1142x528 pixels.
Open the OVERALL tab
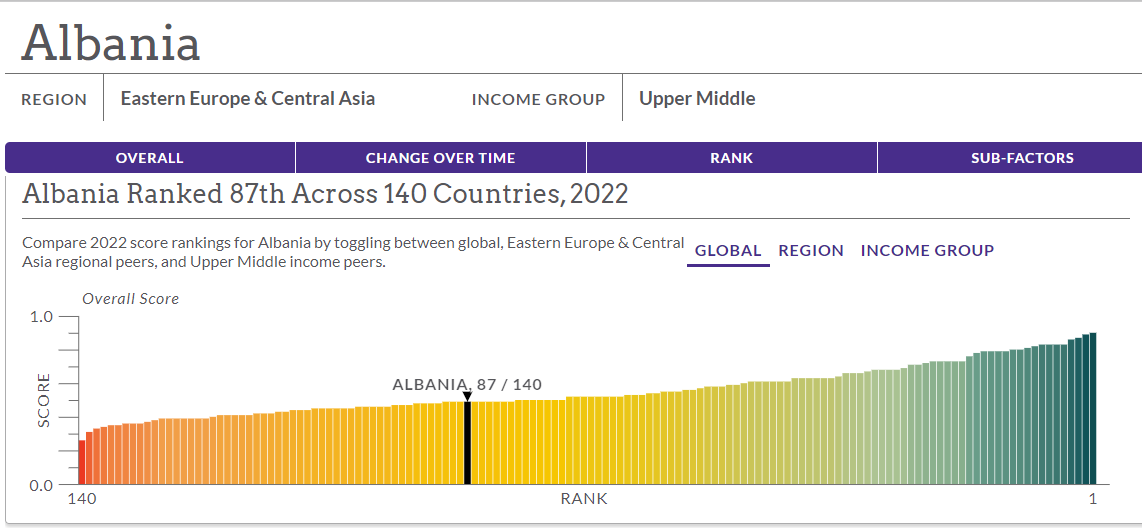(x=150, y=158)
